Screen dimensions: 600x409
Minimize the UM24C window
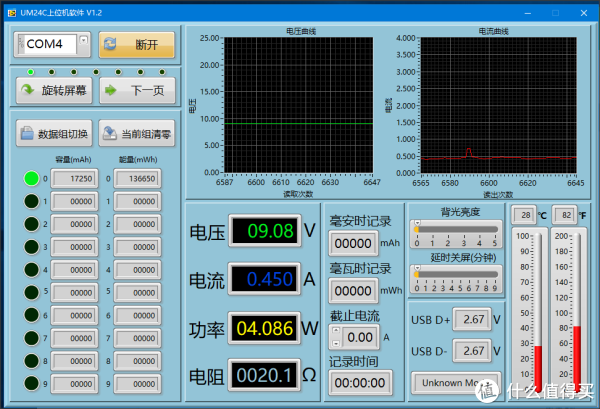[528, 13]
